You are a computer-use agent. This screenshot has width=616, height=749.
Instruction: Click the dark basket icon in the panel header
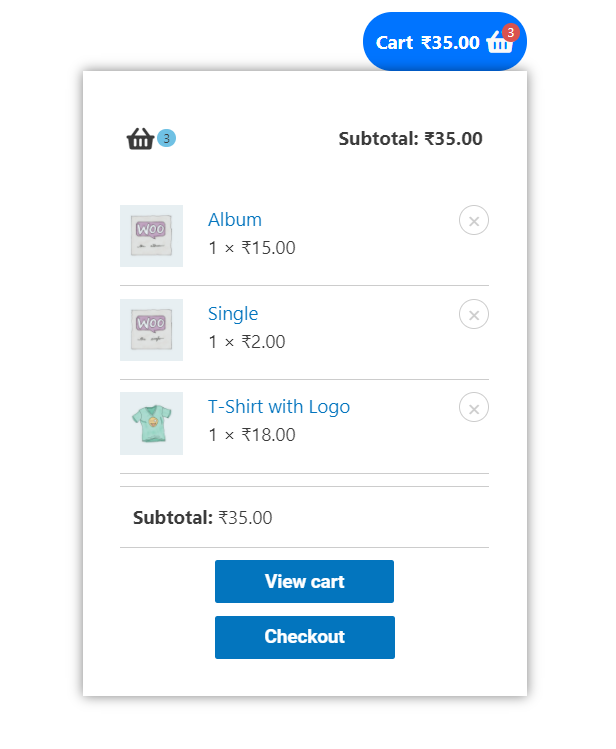tap(140, 139)
